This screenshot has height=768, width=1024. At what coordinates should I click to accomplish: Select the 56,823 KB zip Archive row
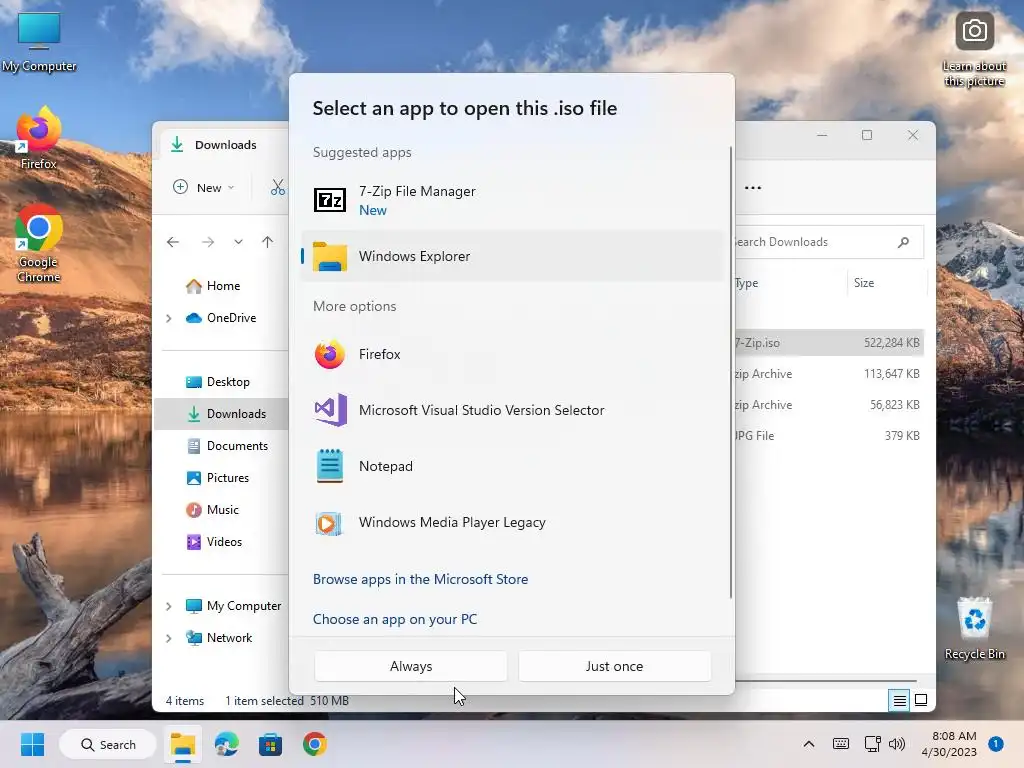829,405
